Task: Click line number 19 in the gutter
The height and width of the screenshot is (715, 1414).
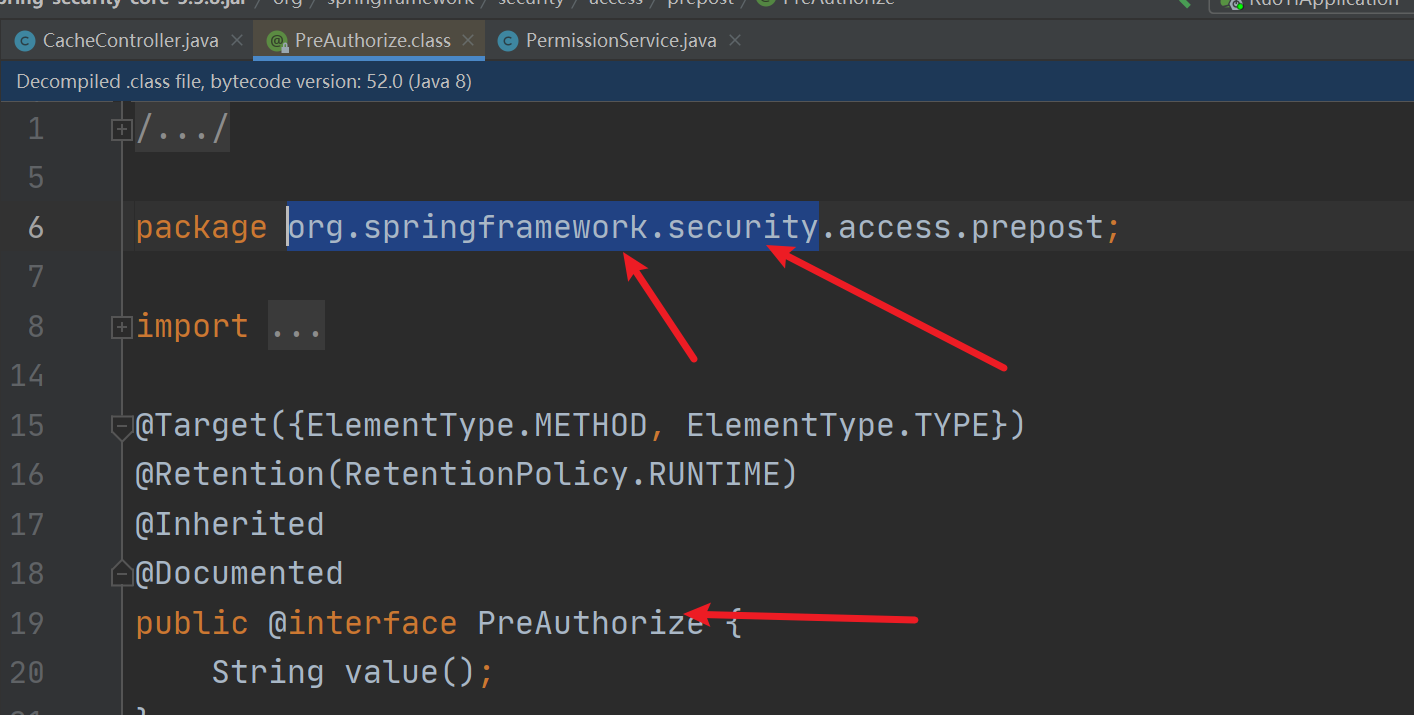Action: pos(28,623)
